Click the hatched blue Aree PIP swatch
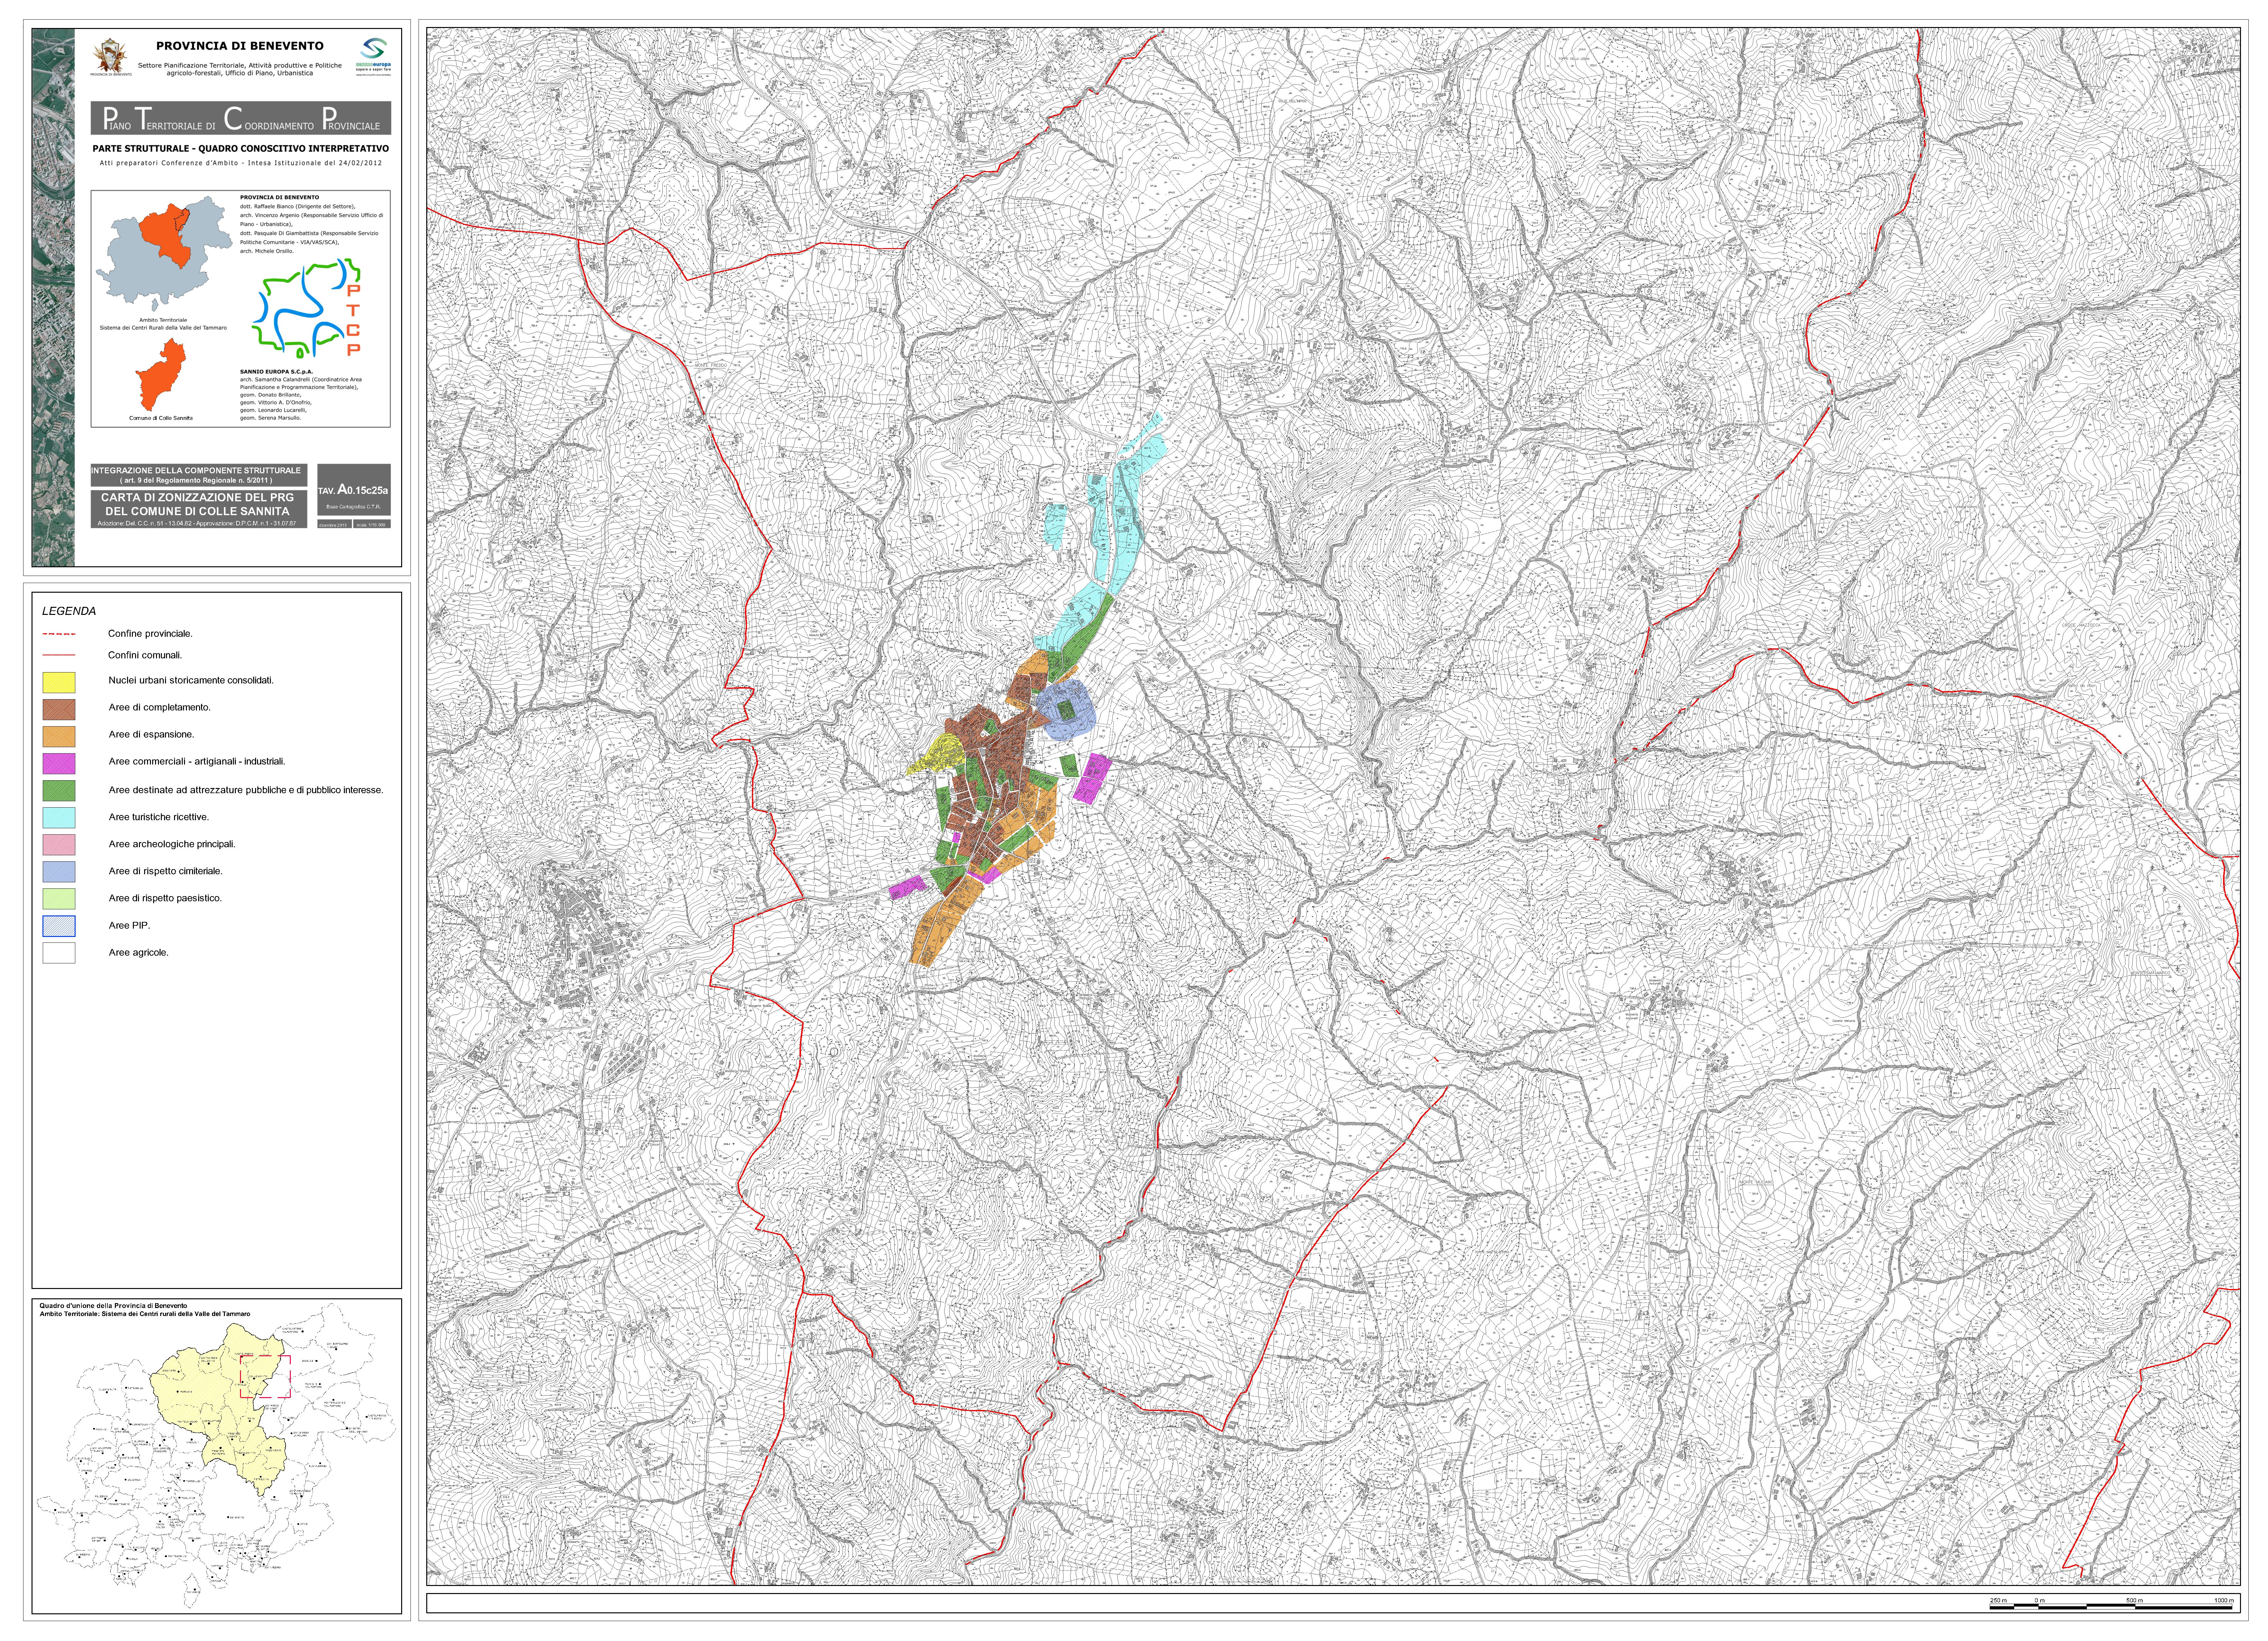Viewport: 2268px width, 1641px height. pos(59,926)
